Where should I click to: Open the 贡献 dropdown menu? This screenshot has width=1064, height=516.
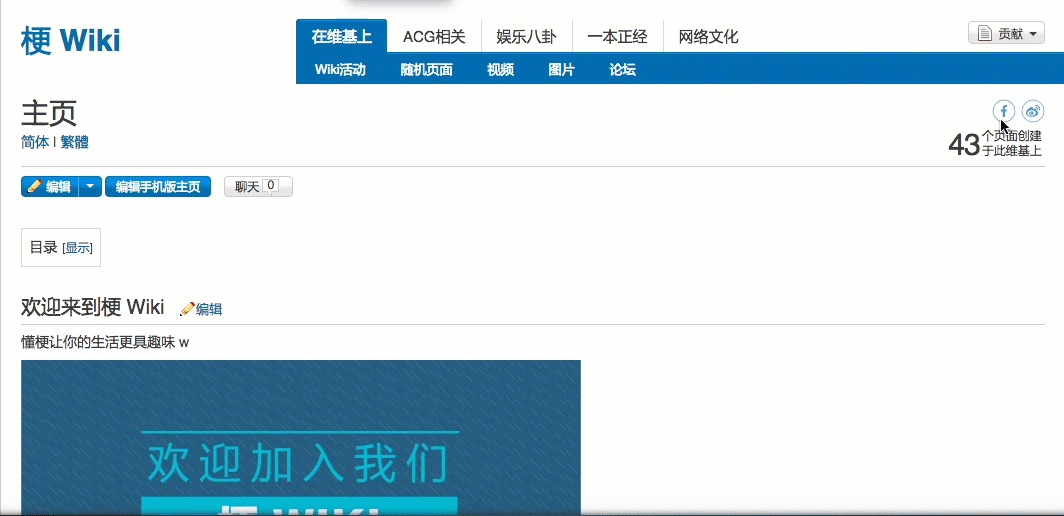click(1006, 33)
